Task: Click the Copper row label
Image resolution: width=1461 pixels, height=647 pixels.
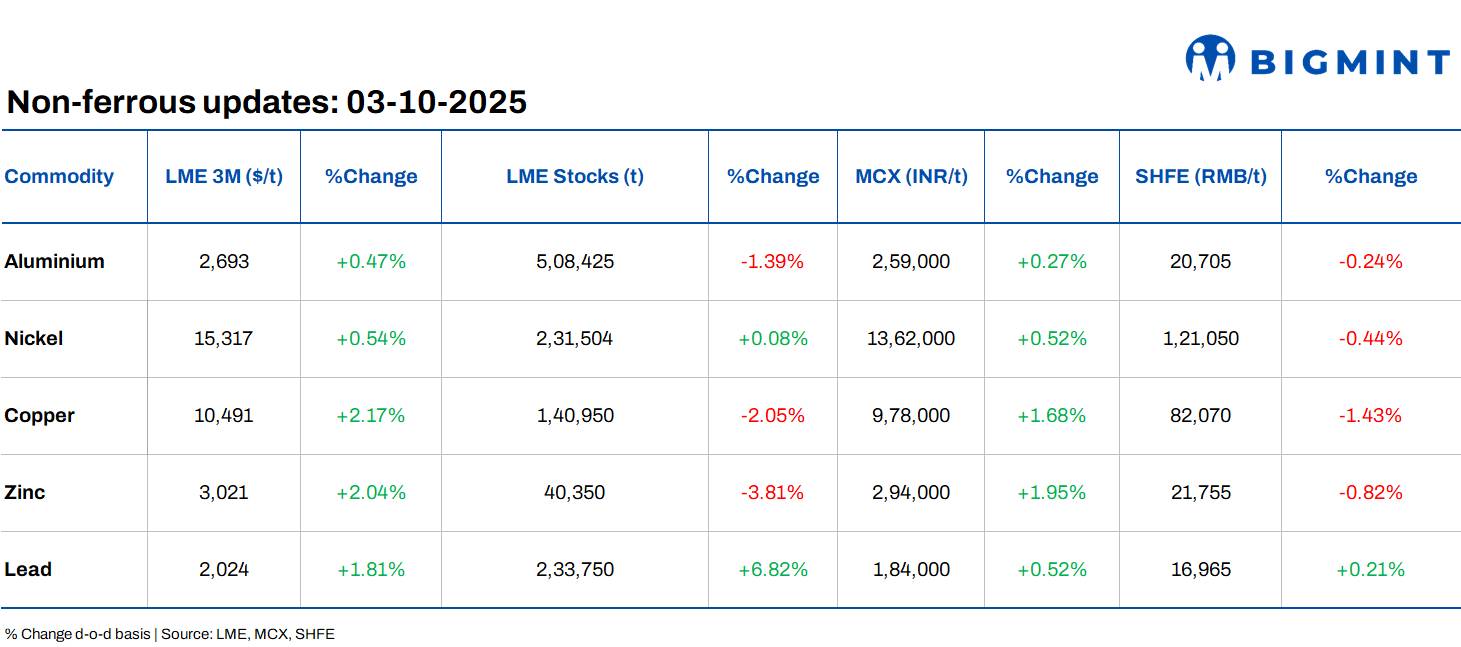Action: click(x=39, y=415)
